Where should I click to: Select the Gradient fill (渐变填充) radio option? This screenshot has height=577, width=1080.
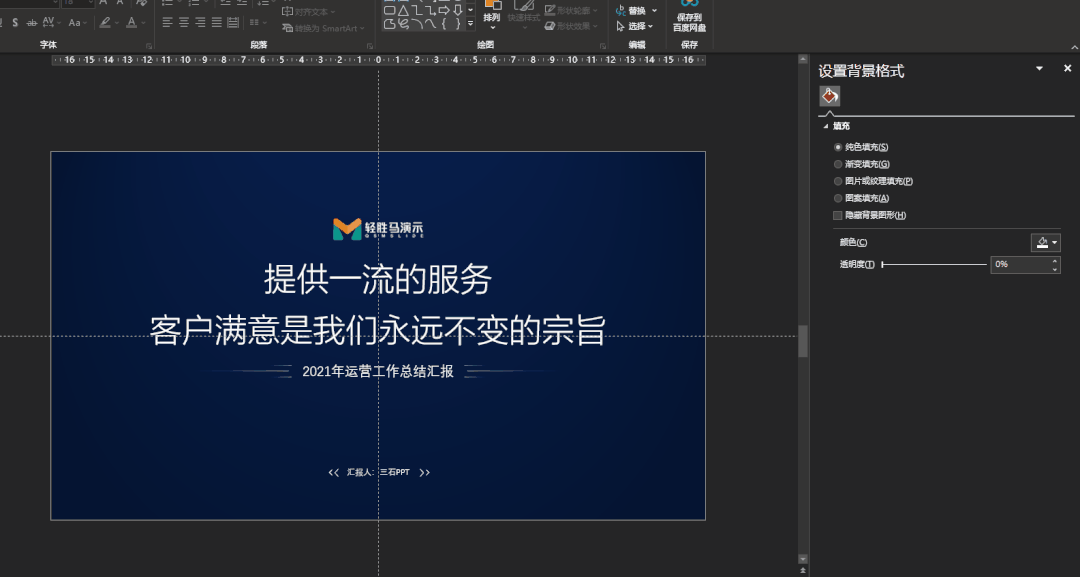coord(838,164)
